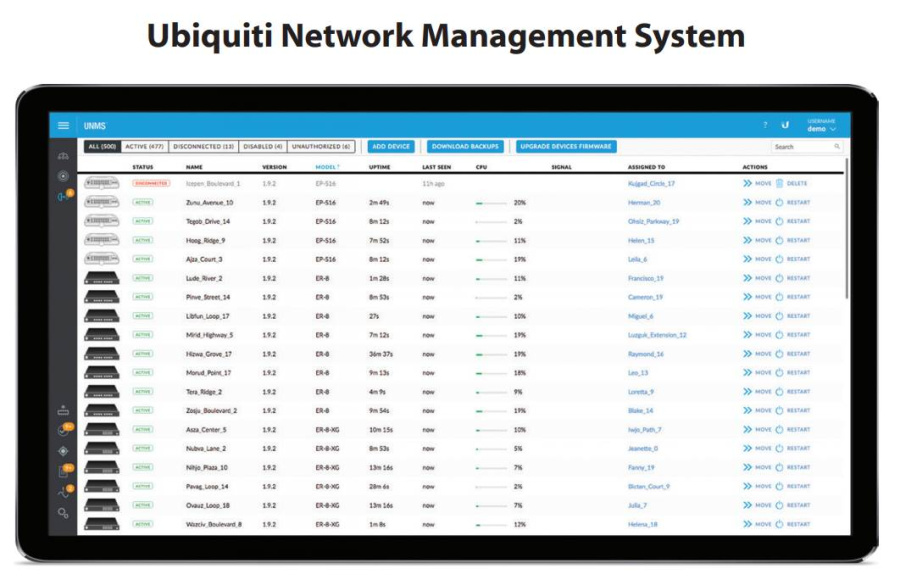Switch to the UNAUTHORIZED (6) tab
This screenshot has height=580, width=900.
click(x=321, y=147)
